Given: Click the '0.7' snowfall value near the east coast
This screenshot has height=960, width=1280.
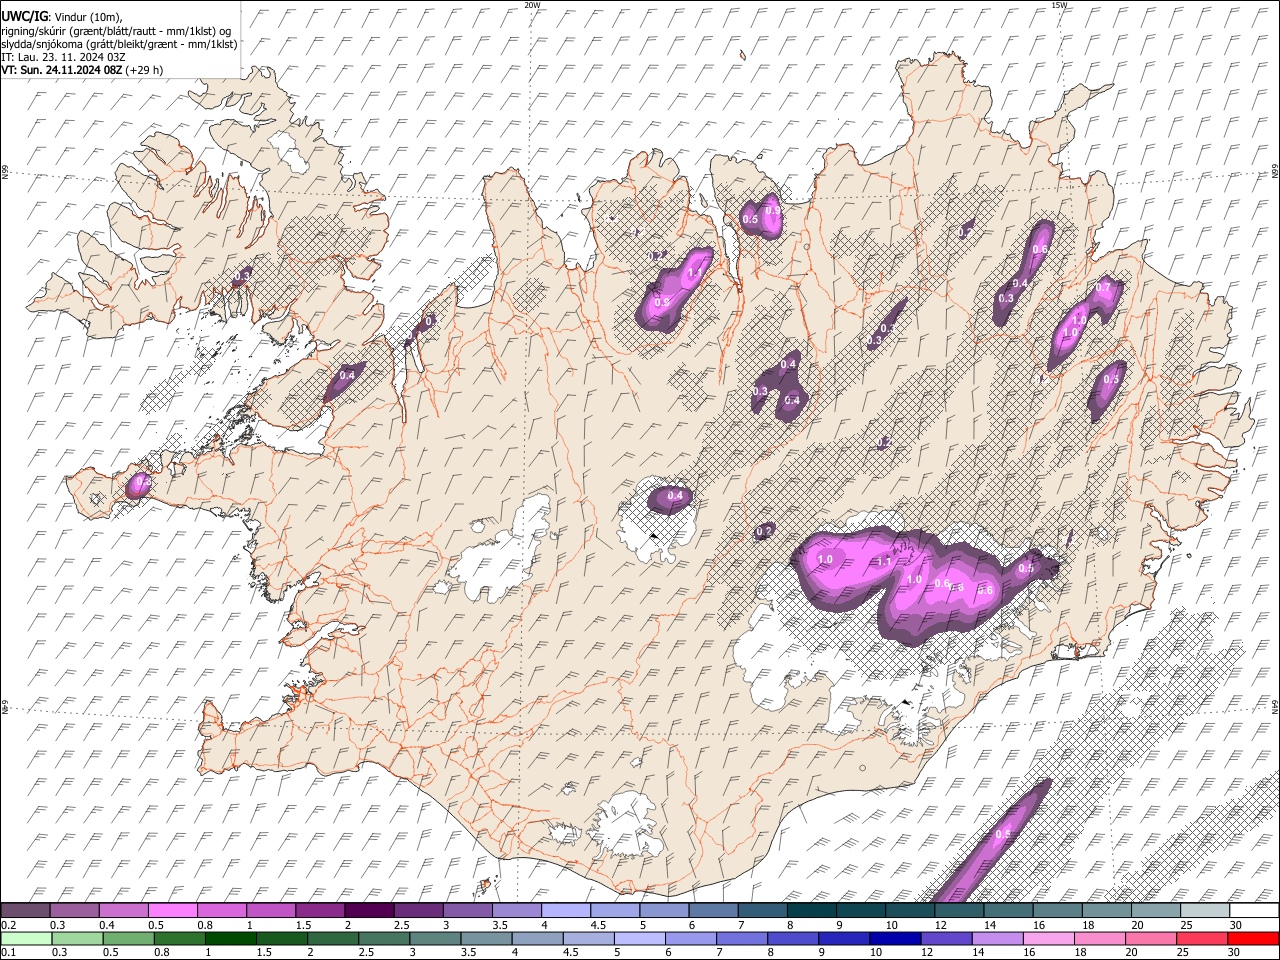Looking at the screenshot, I should (x=1103, y=287).
